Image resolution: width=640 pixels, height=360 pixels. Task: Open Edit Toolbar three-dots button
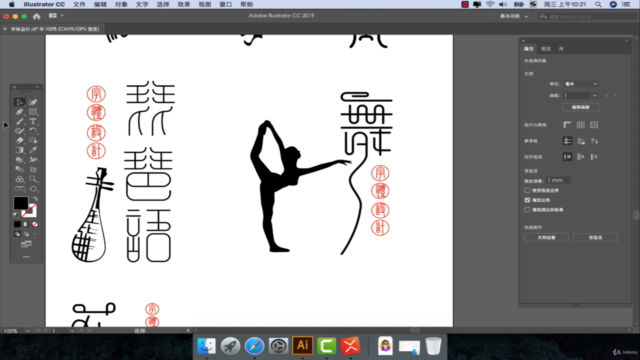(26, 257)
